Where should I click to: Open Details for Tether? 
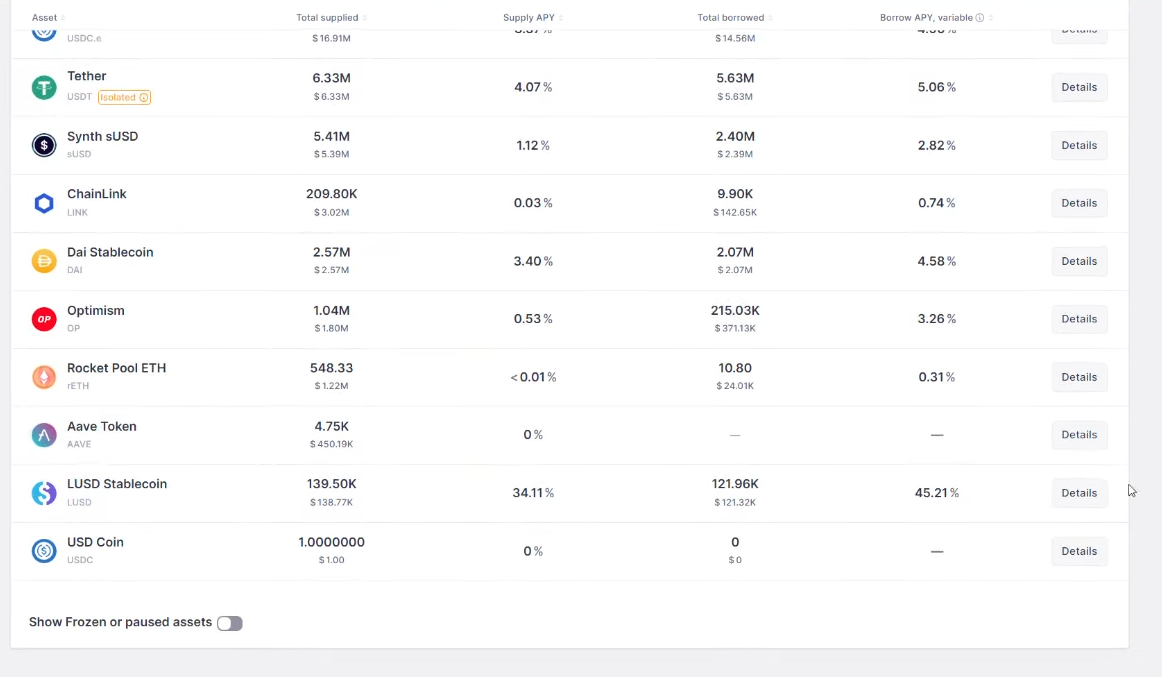coord(1079,87)
